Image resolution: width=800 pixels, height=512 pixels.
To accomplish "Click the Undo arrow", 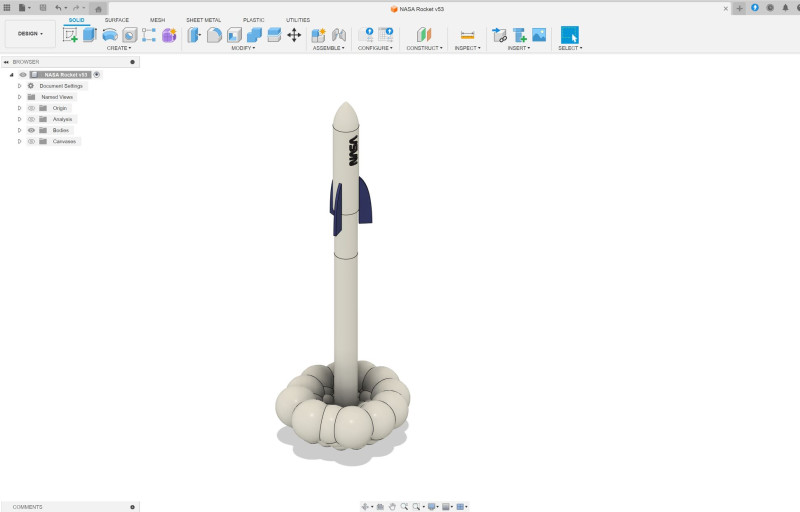I will (x=59, y=8).
